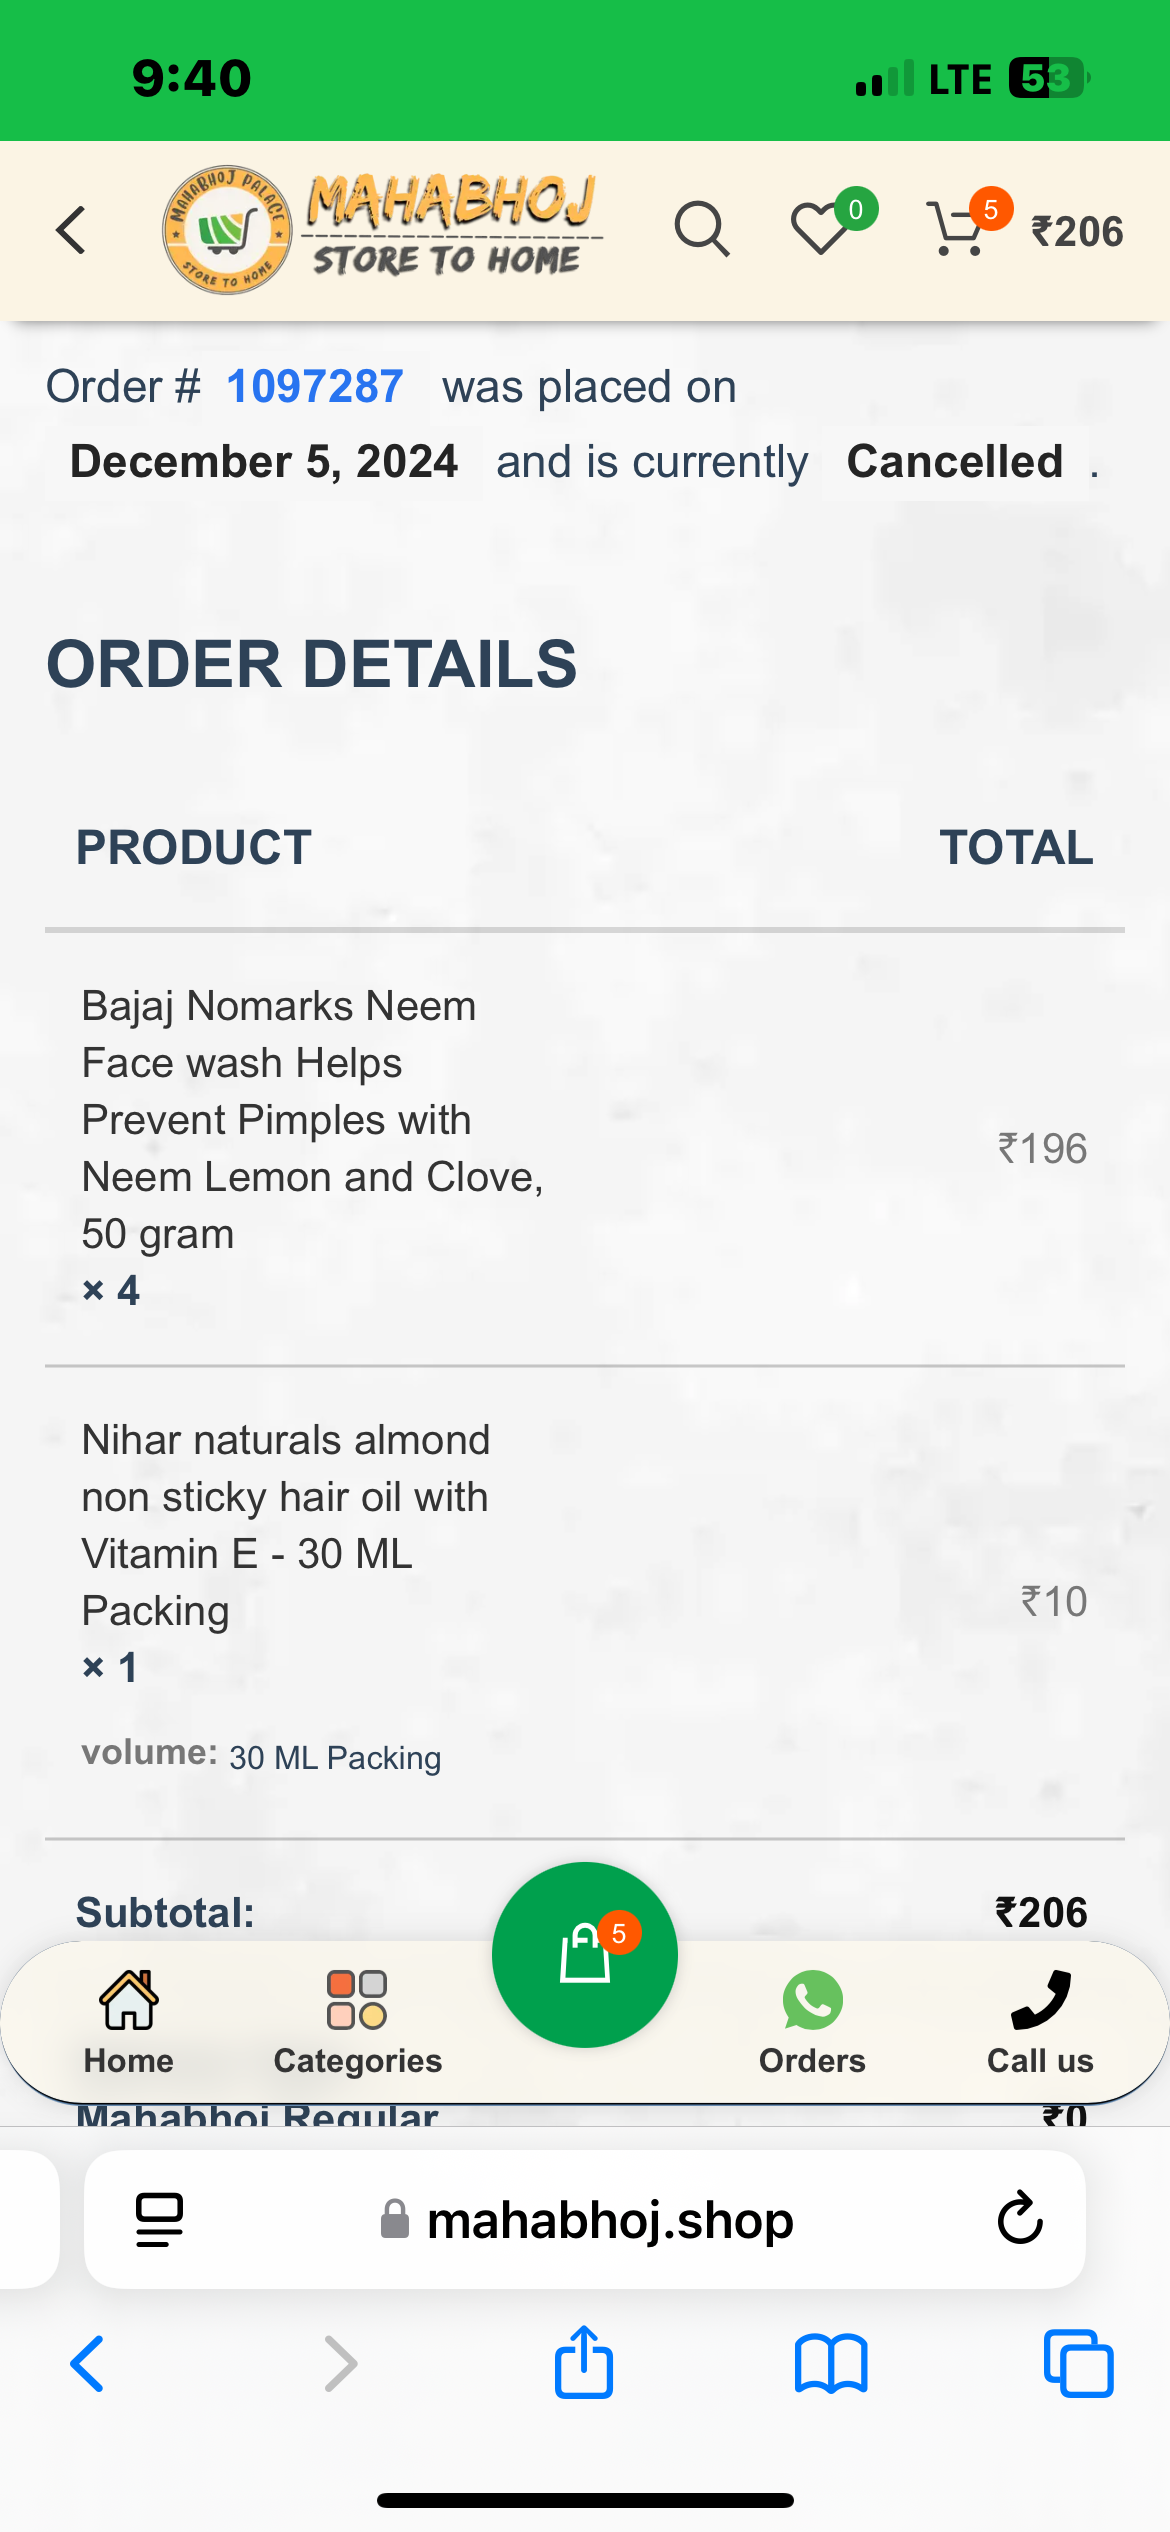This screenshot has height=2532, width=1170.
Task: Open Safari bookmarks book icon
Action: click(x=831, y=2364)
